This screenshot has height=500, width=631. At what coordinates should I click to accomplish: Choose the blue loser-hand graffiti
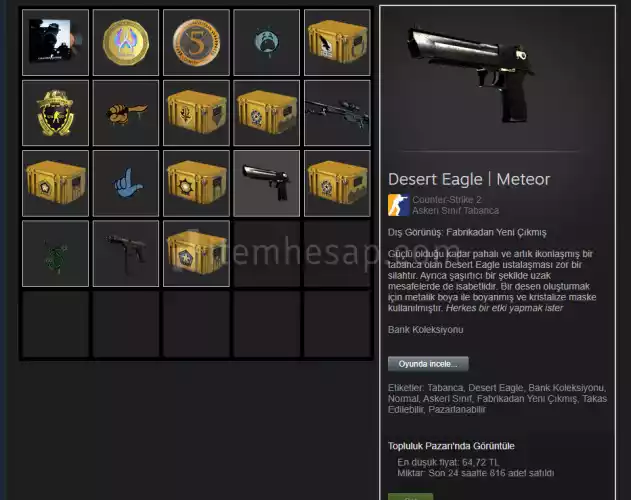[x=126, y=183]
